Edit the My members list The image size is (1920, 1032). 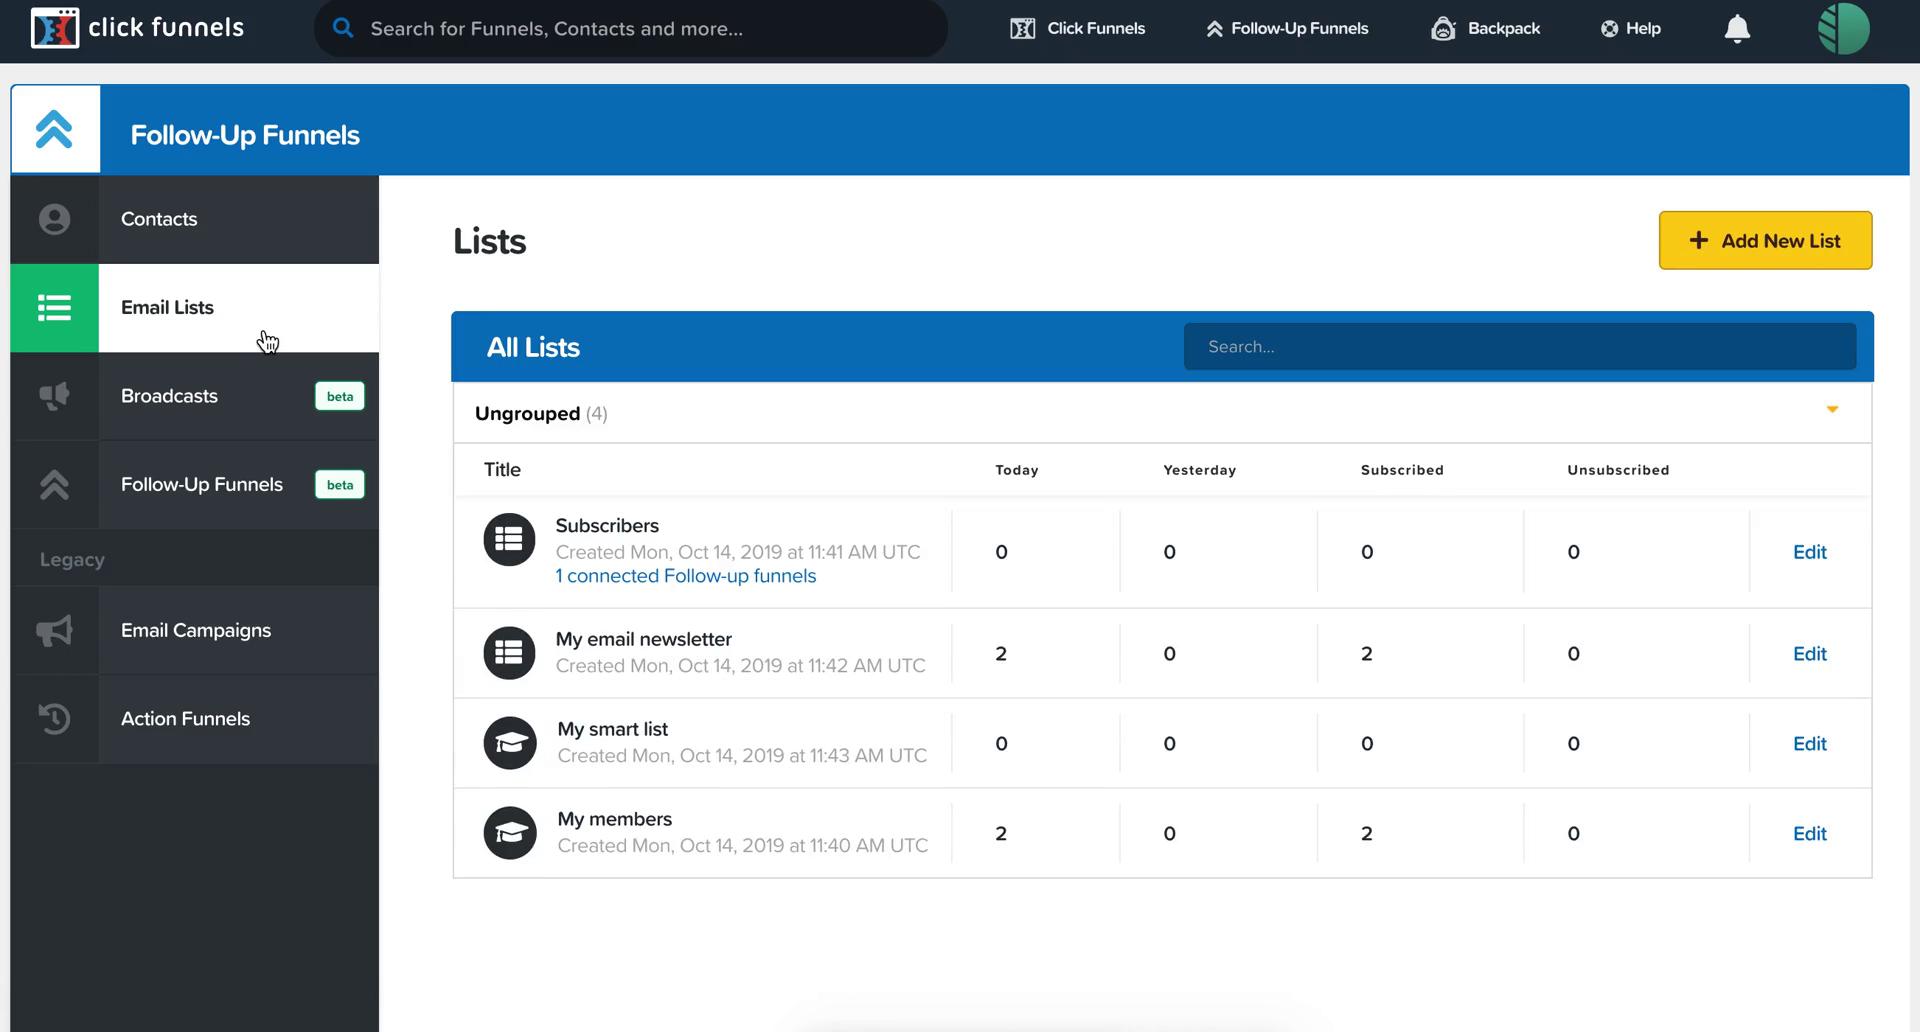1809,834
